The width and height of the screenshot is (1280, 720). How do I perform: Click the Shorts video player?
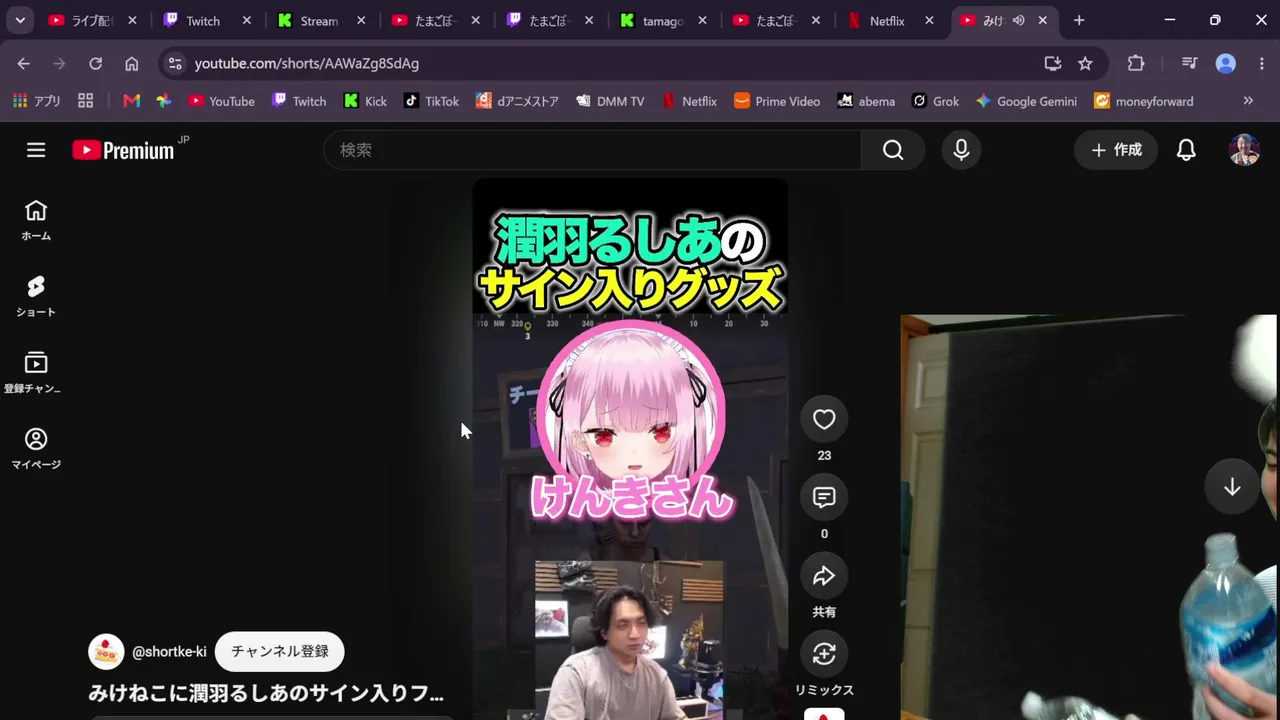[630, 449]
